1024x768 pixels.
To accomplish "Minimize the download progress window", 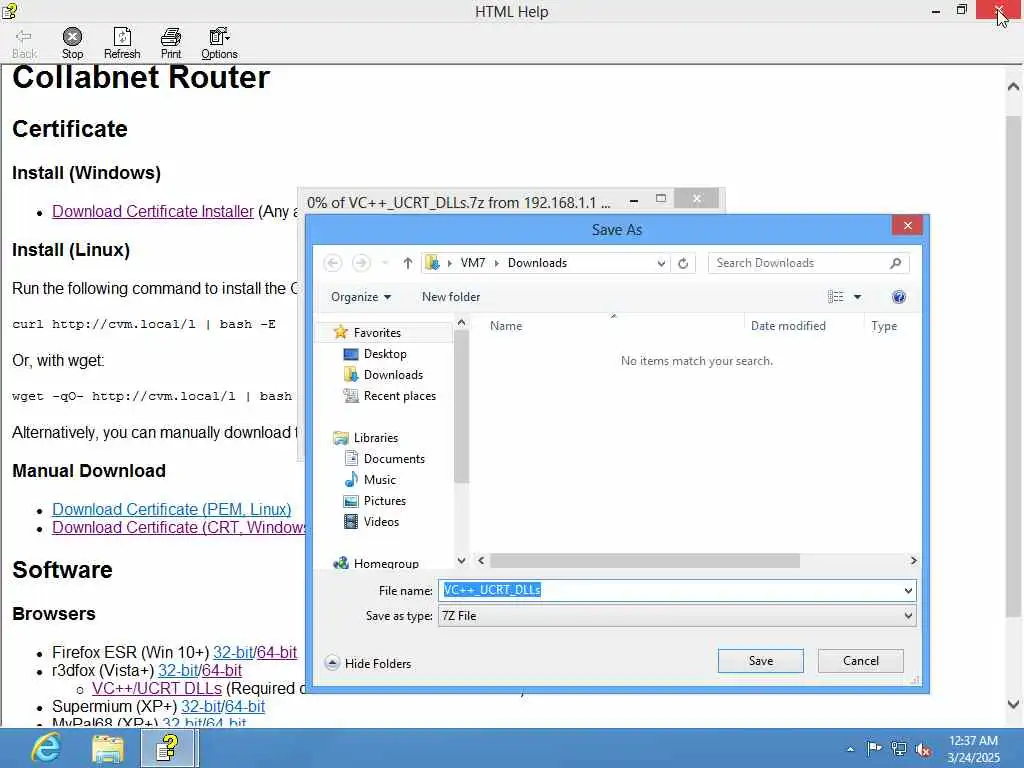I will [633, 201].
